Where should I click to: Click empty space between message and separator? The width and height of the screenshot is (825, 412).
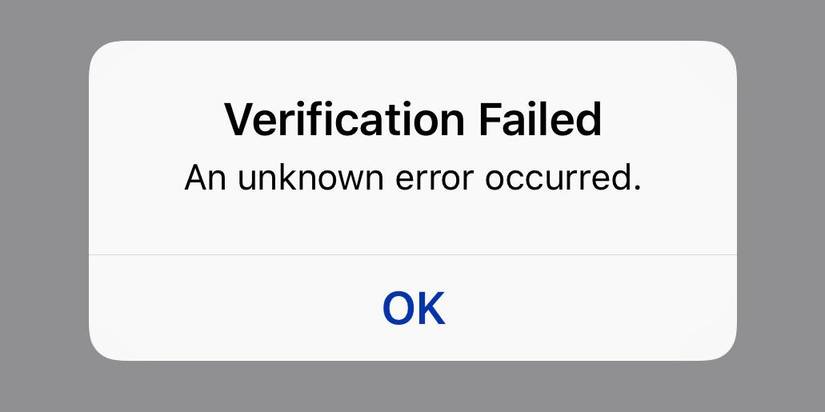413,224
